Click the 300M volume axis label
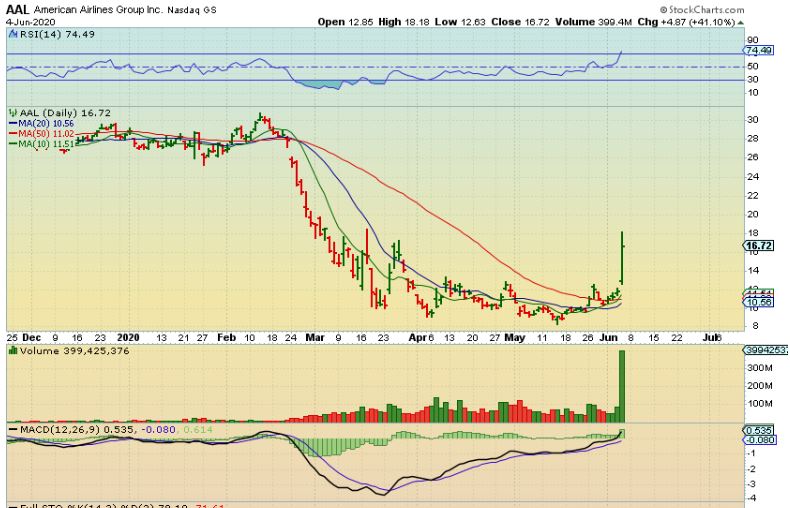 click(x=760, y=368)
